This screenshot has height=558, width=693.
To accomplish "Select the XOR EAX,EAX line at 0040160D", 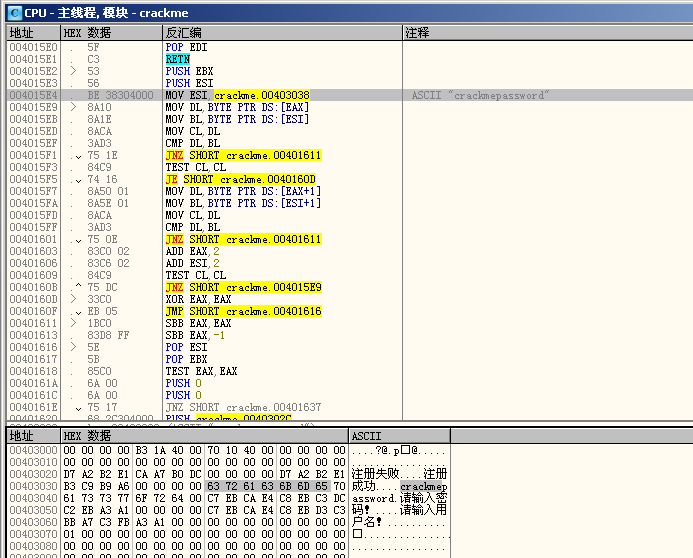I will point(198,299).
